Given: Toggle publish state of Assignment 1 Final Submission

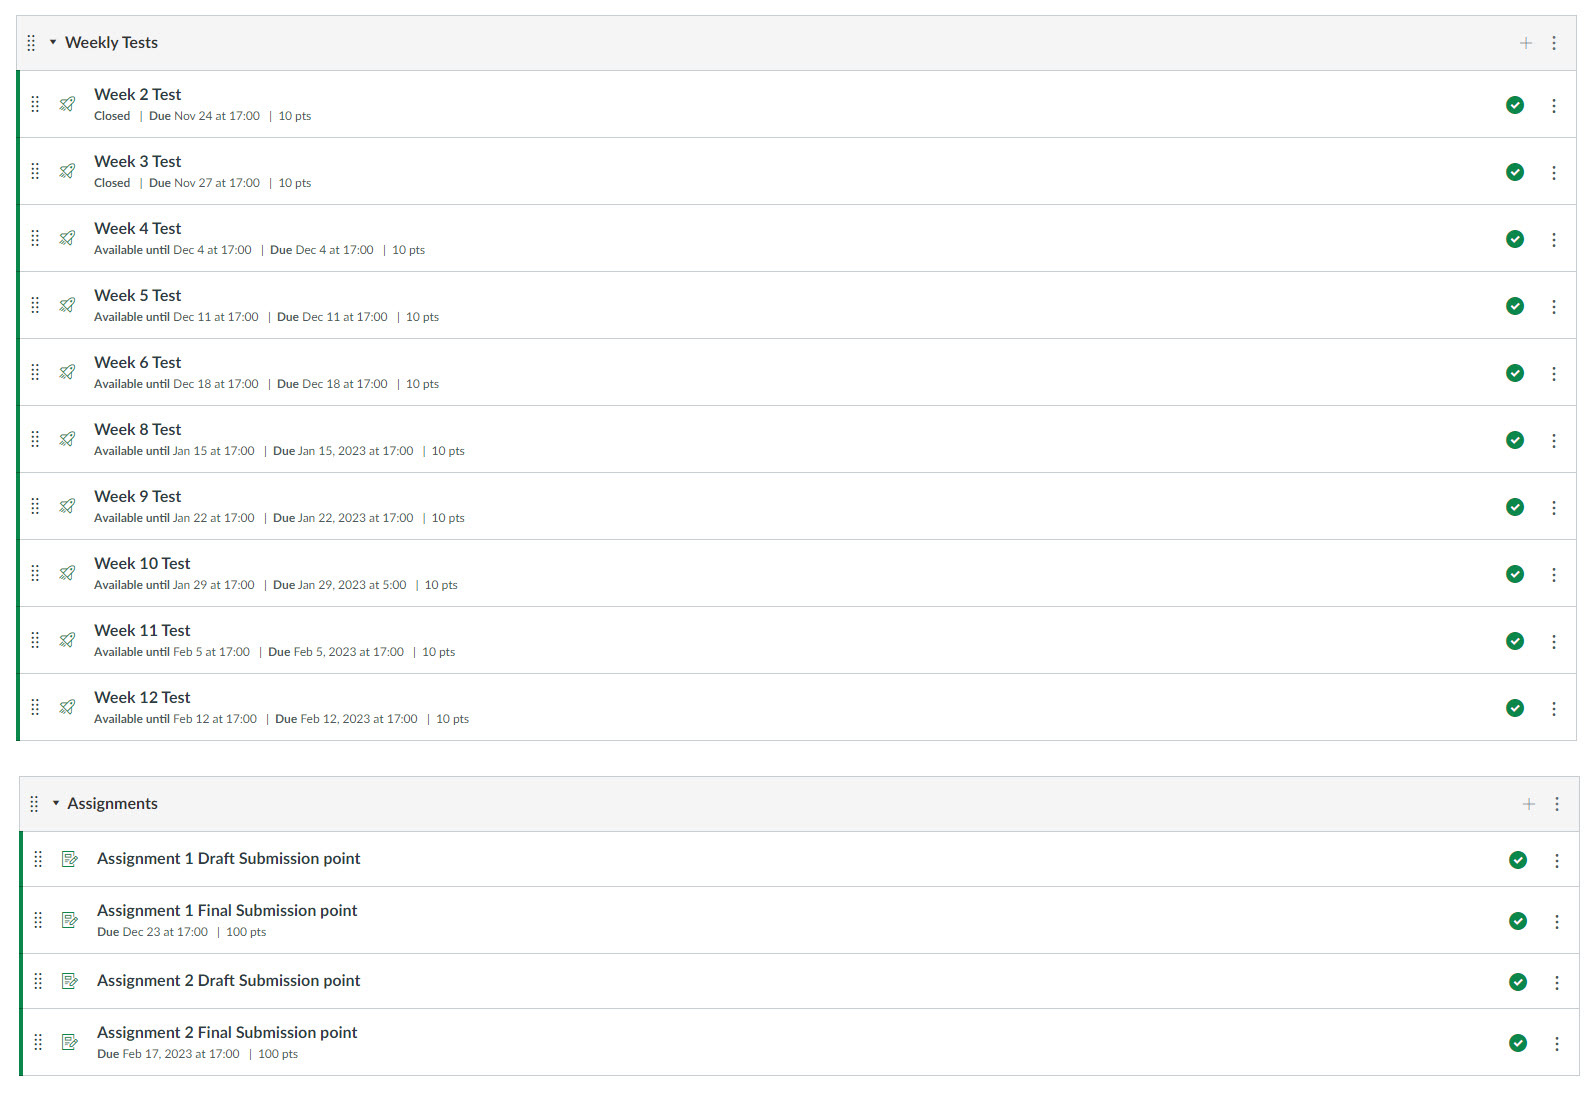Looking at the screenshot, I should [1518, 921].
